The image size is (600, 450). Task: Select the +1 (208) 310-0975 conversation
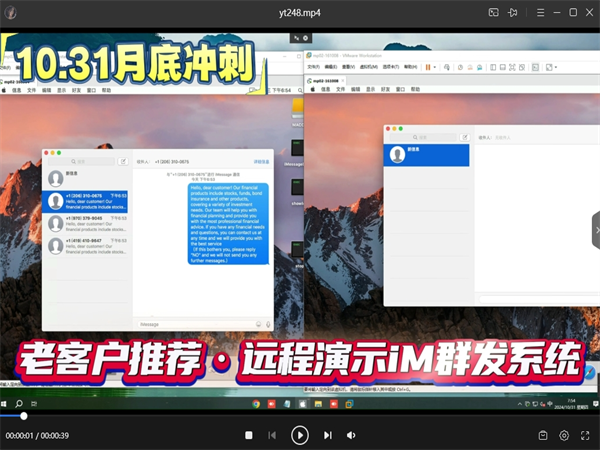coord(88,201)
